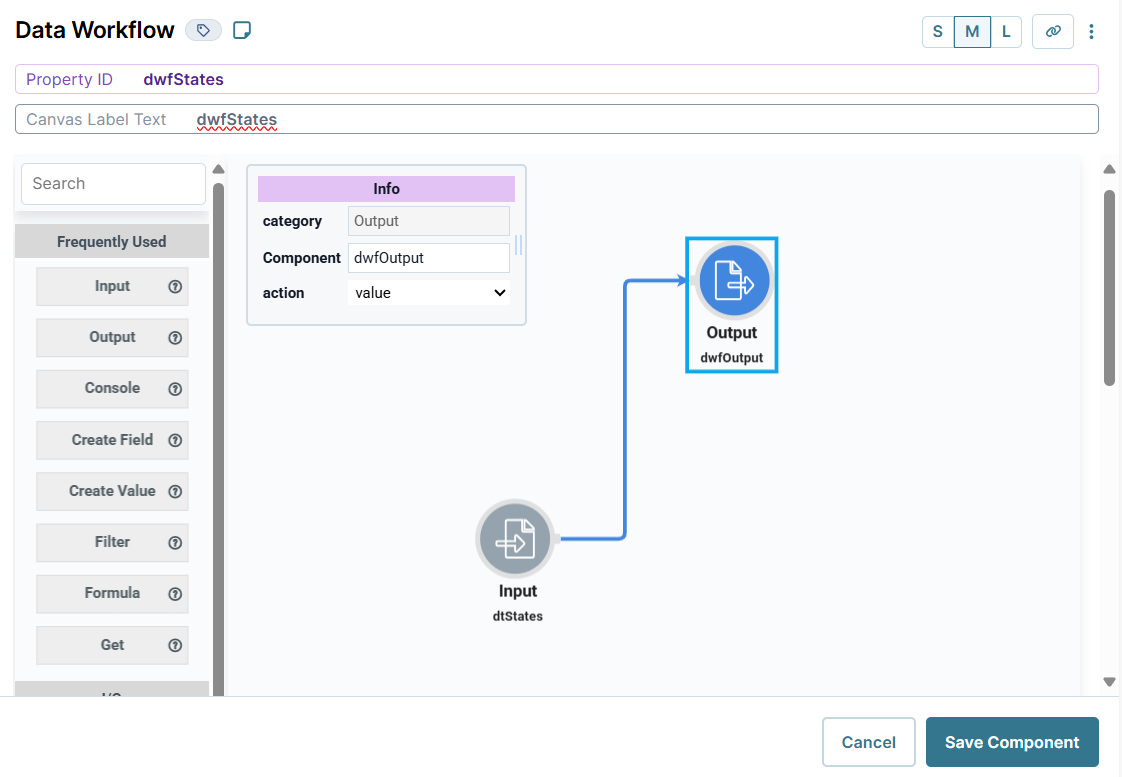Open help icon for Formula operator
The image size is (1122, 777).
[175, 594]
